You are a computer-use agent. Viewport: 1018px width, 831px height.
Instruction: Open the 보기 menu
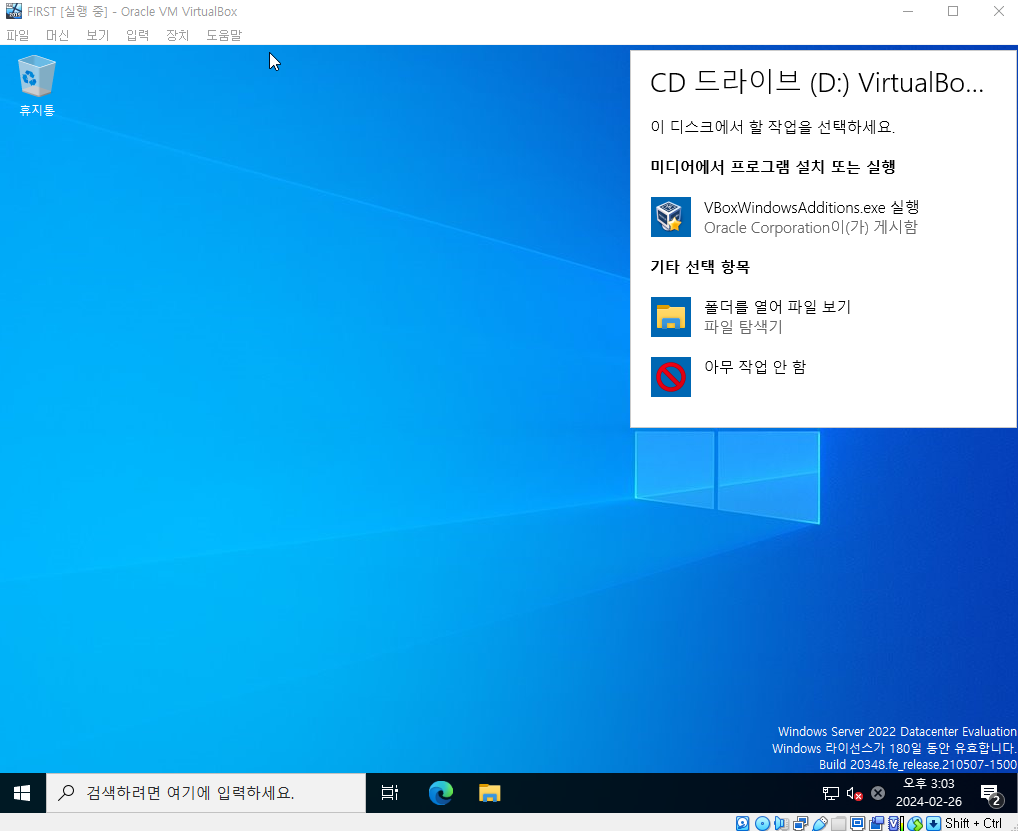(x=97, y=35)
